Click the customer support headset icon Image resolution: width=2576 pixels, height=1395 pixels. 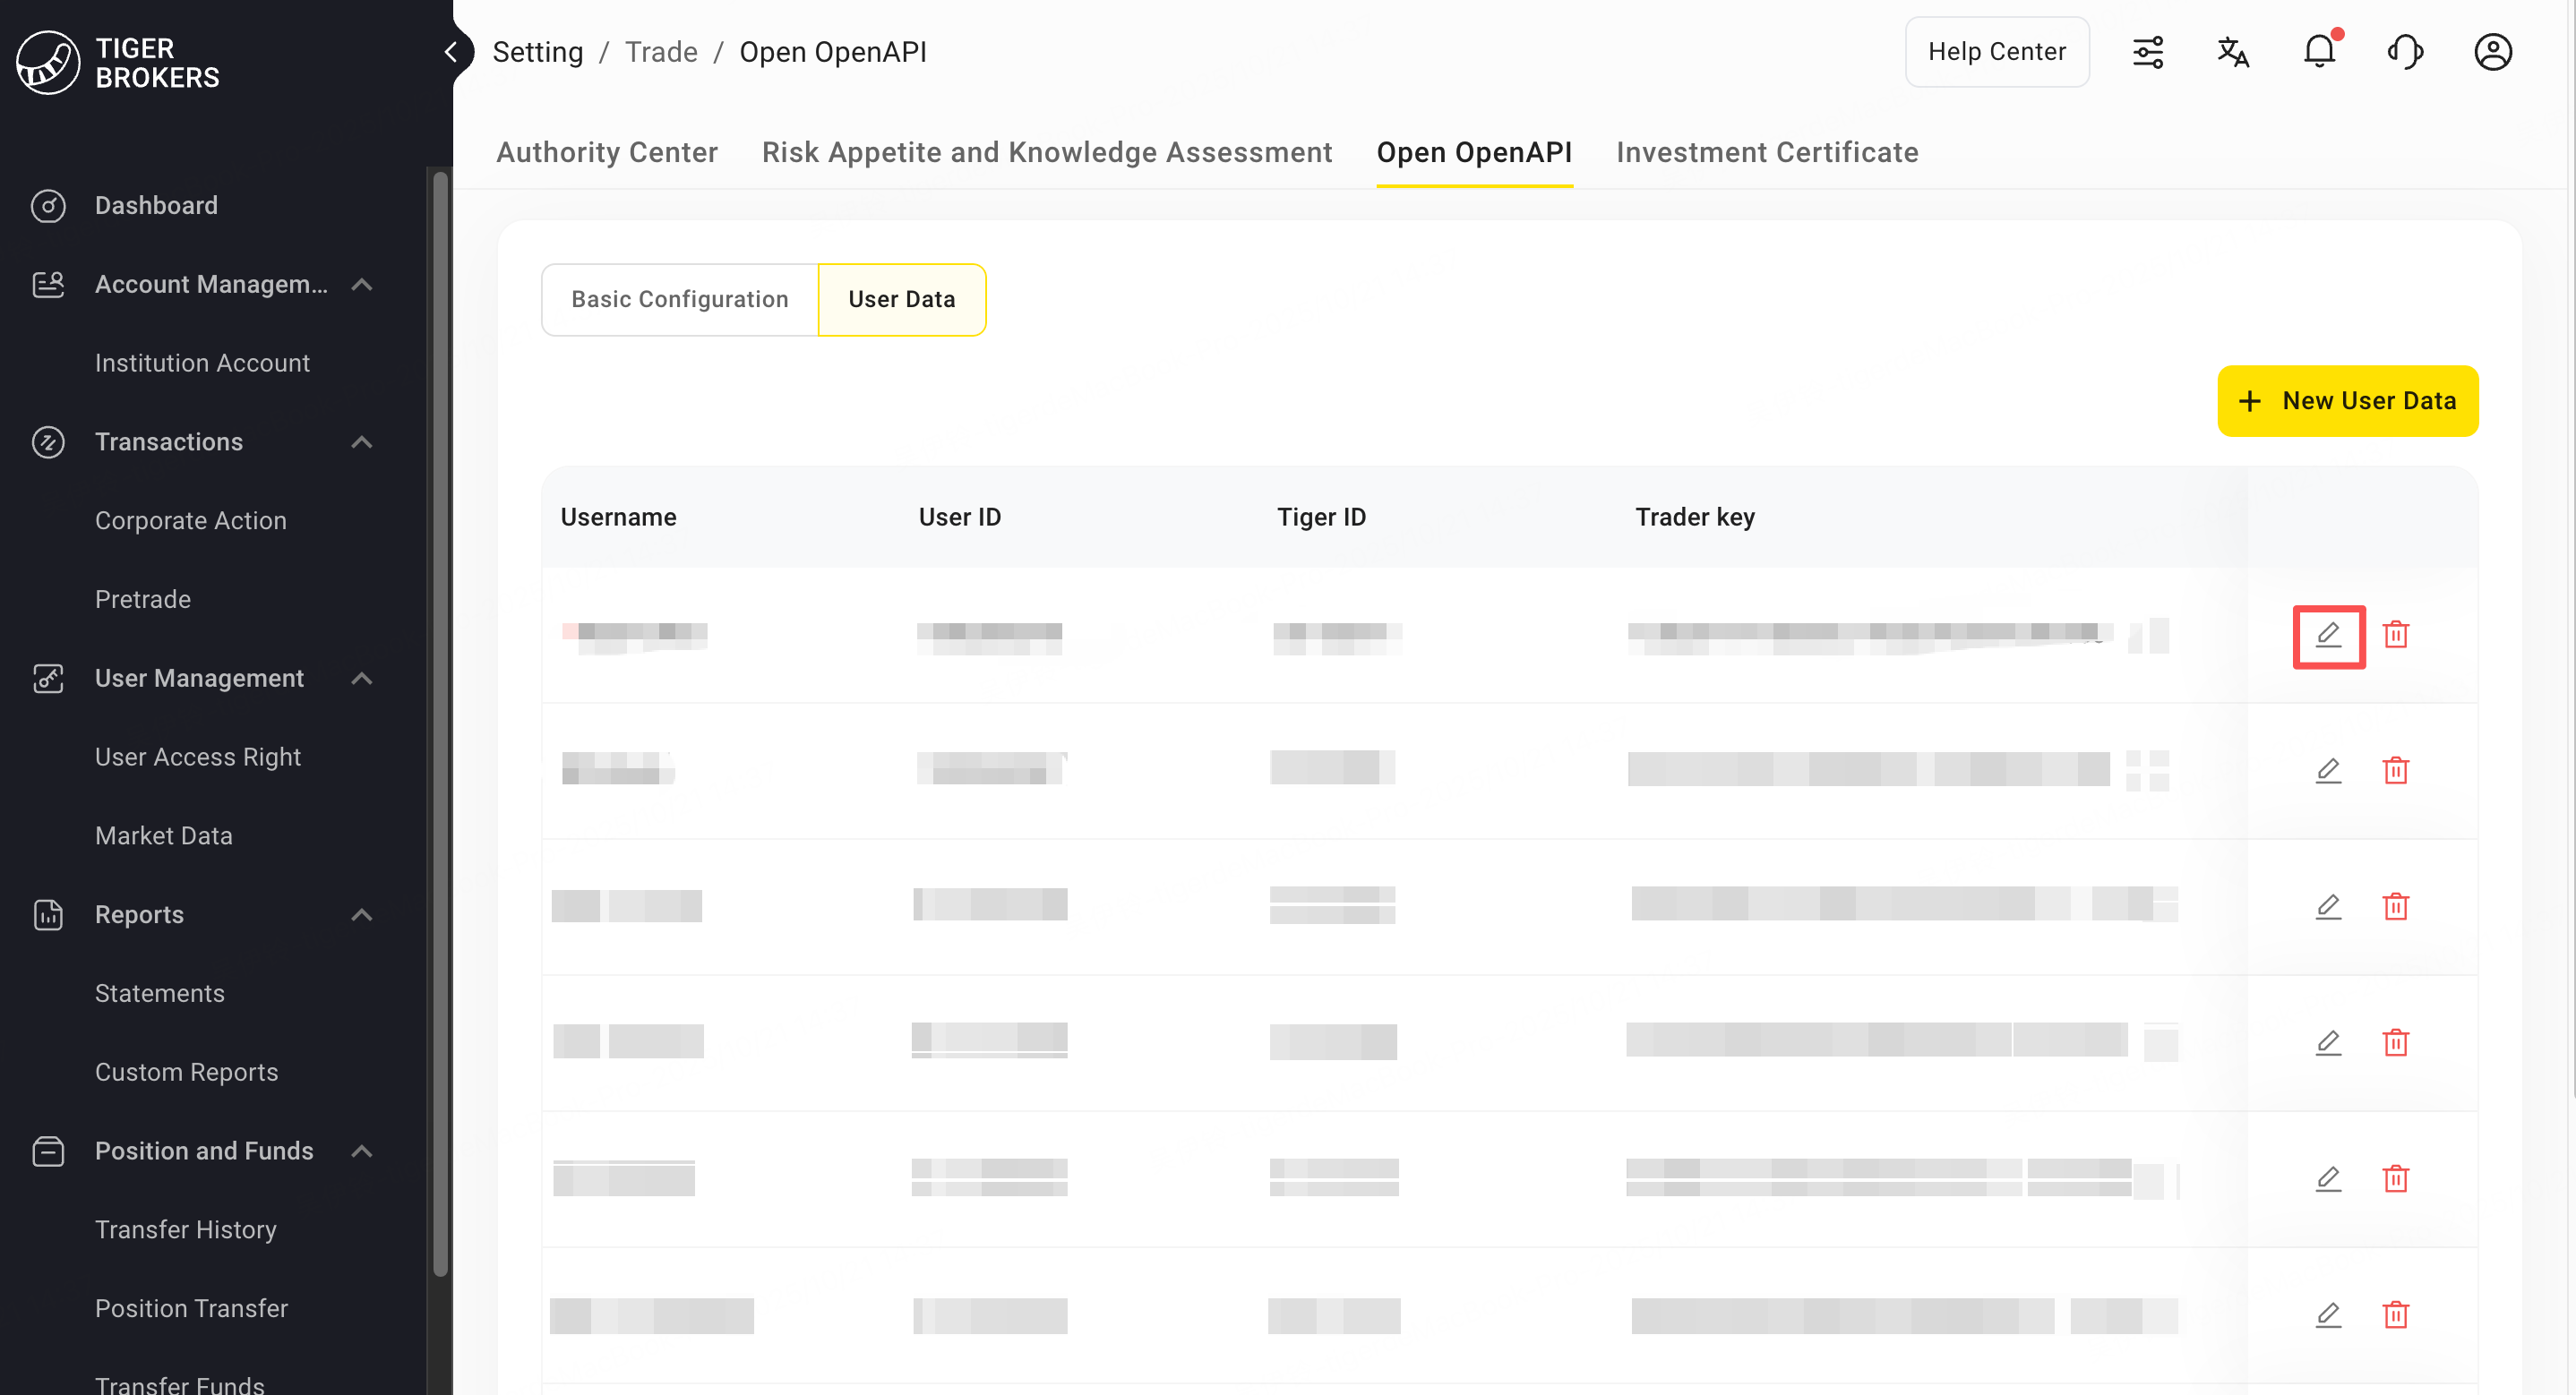coord(2405,51)
